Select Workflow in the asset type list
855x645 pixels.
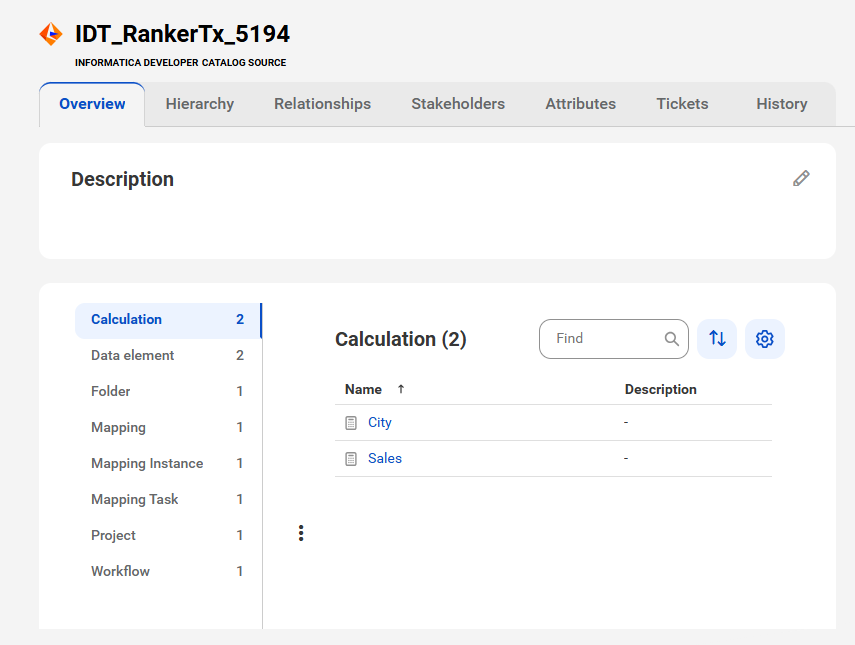[x=168, y=571]
